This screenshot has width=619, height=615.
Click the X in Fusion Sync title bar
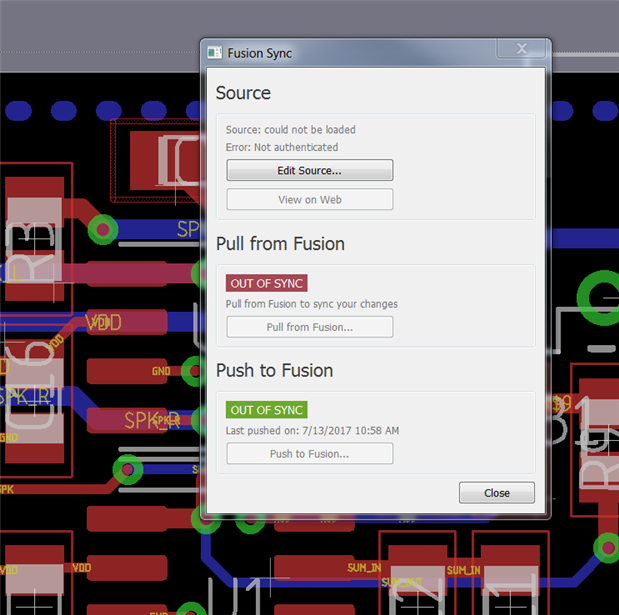pyautogui.click(x=521, y=49)
